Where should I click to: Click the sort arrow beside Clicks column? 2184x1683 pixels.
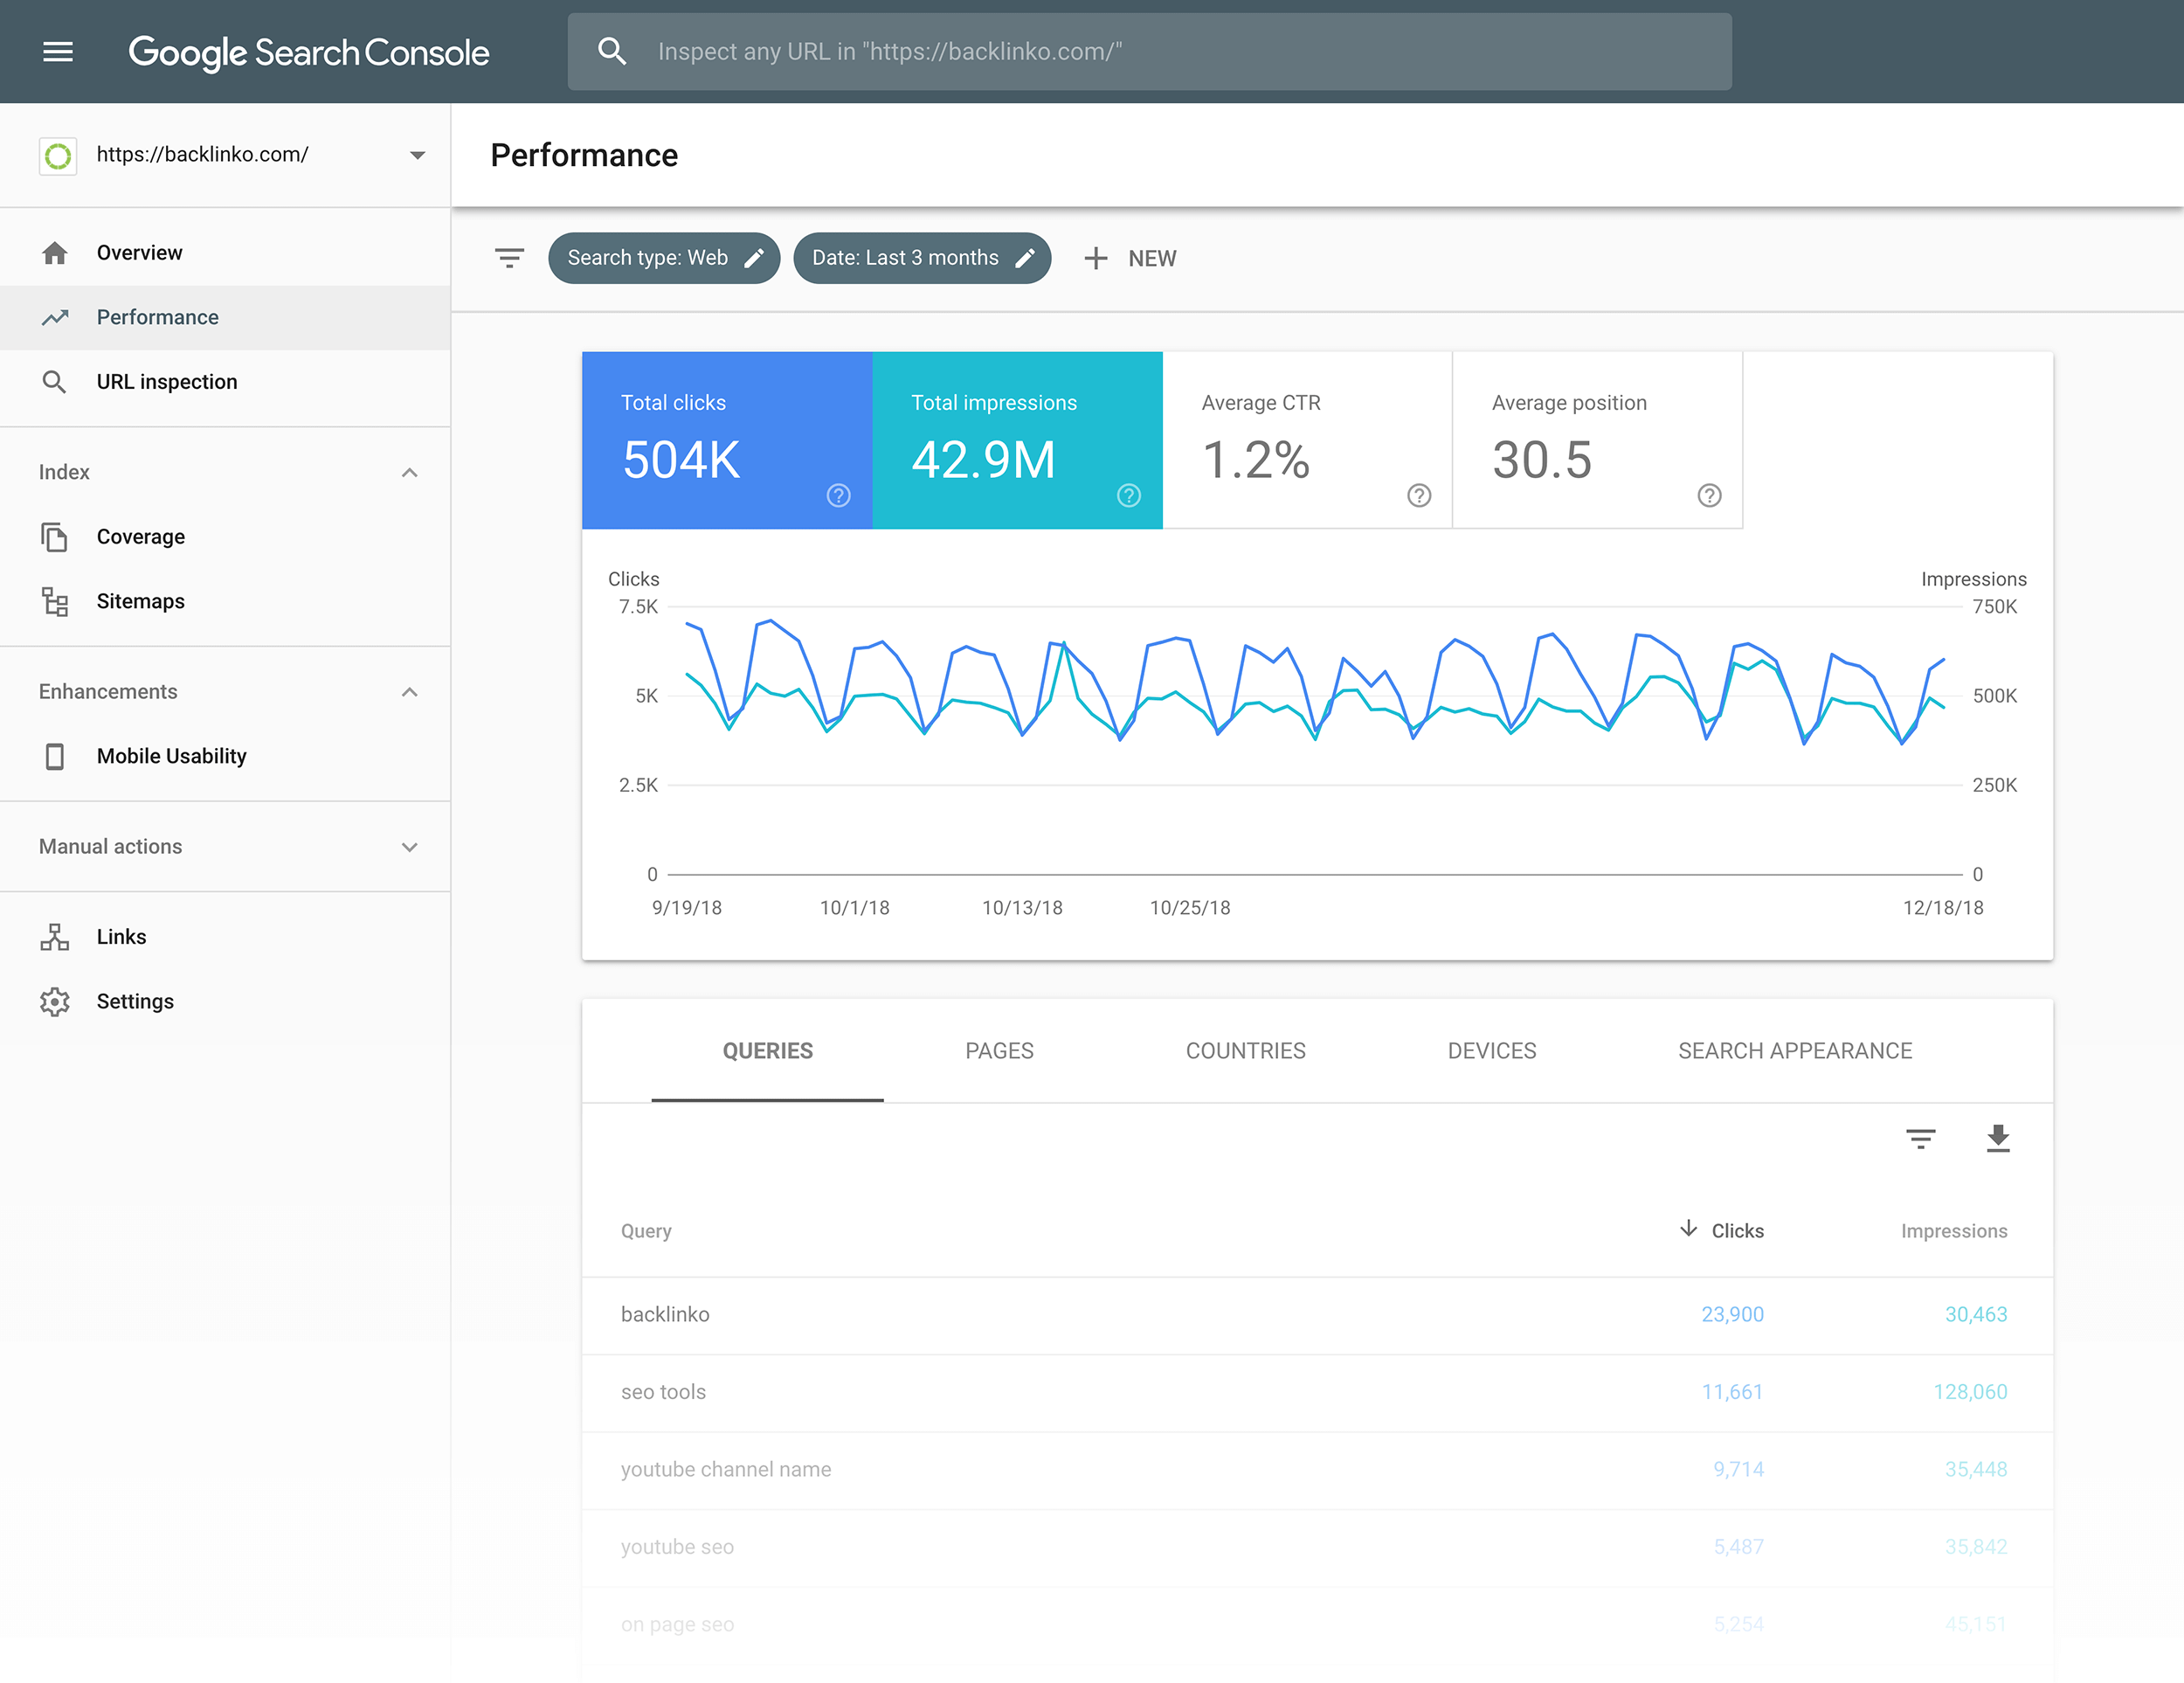pos(1689,1228)
